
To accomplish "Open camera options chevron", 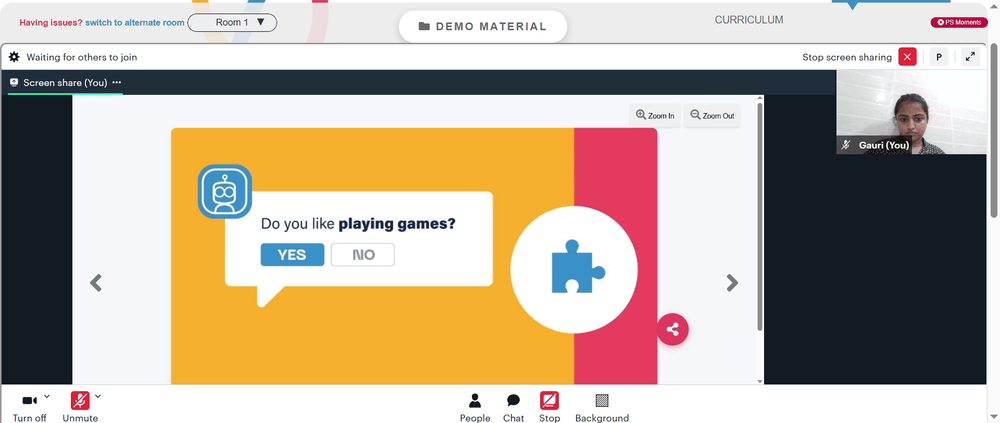I will click(47, 396).
